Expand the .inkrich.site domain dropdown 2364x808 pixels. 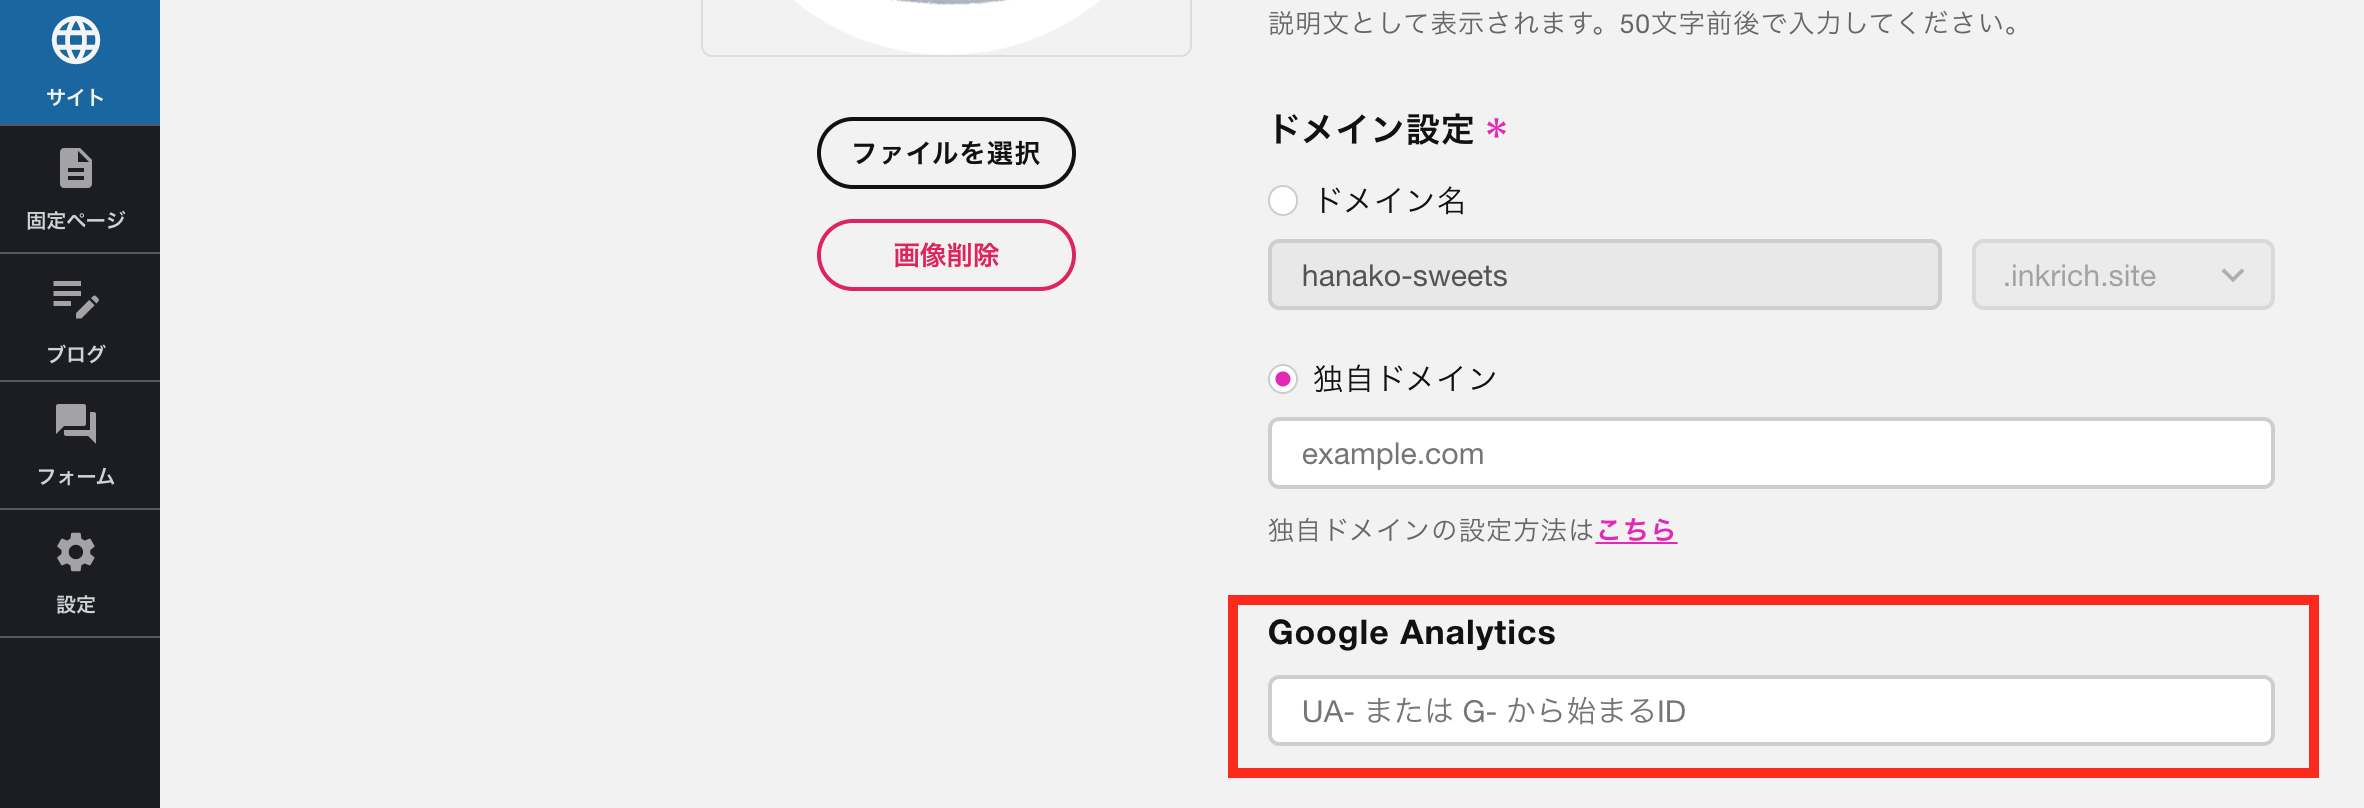(2123, 275)
